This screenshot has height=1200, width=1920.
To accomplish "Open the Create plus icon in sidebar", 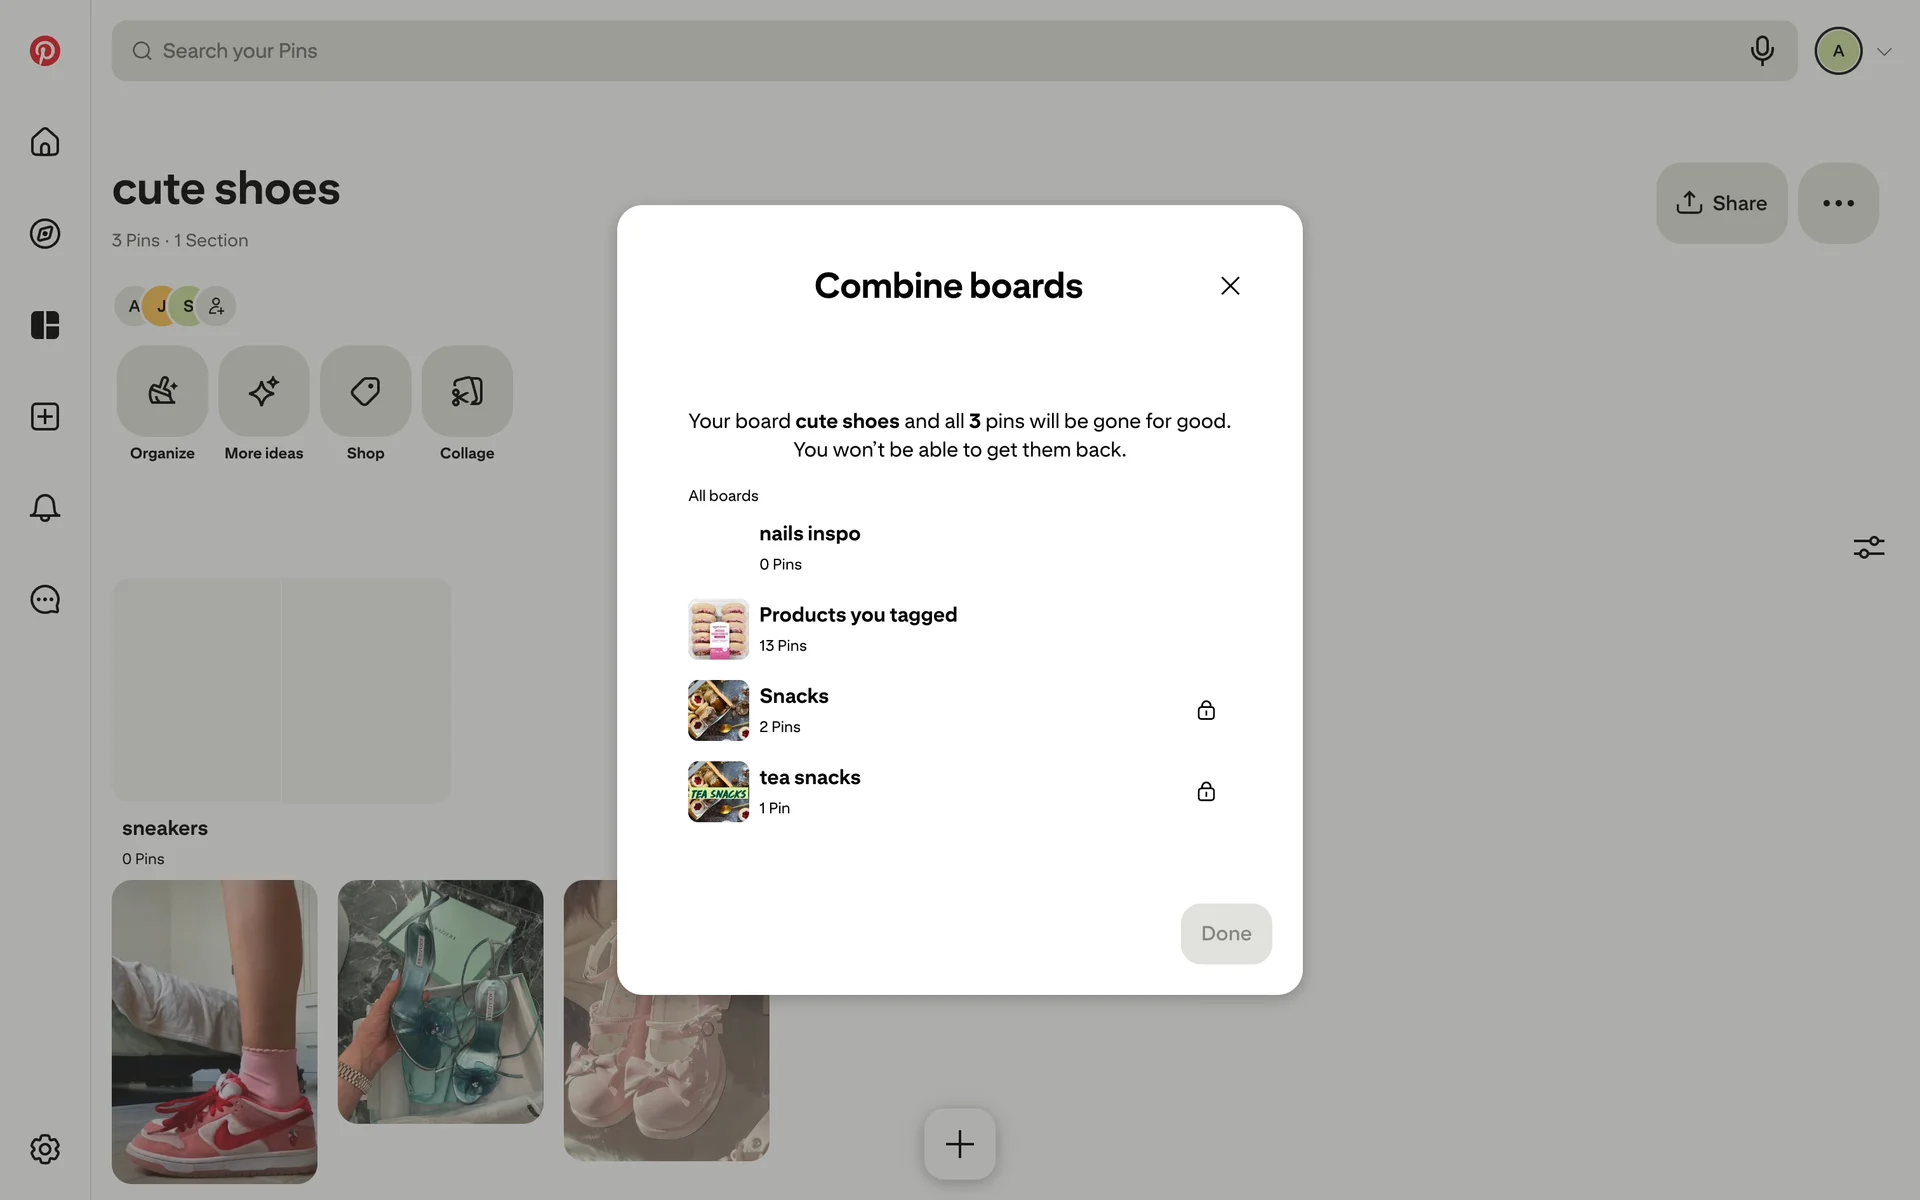I will click(44, 417).
